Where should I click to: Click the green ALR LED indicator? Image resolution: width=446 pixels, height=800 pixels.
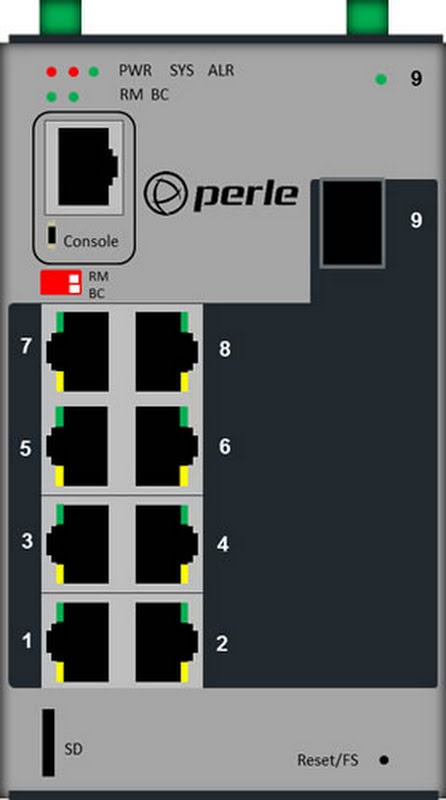[x=93, y=71]
